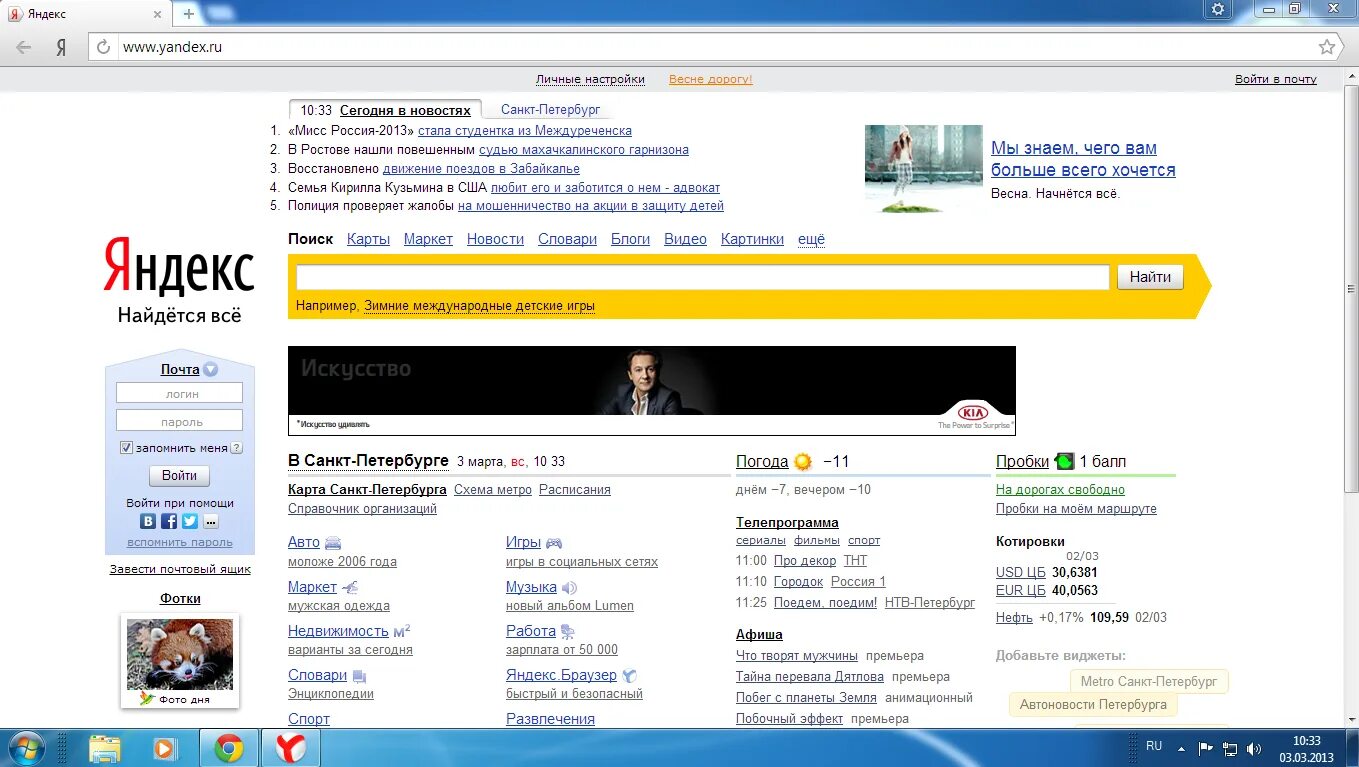The height and width of the screenshot is (767, 1359).
Task: Click the main search input field
Action: click(703, 277)
